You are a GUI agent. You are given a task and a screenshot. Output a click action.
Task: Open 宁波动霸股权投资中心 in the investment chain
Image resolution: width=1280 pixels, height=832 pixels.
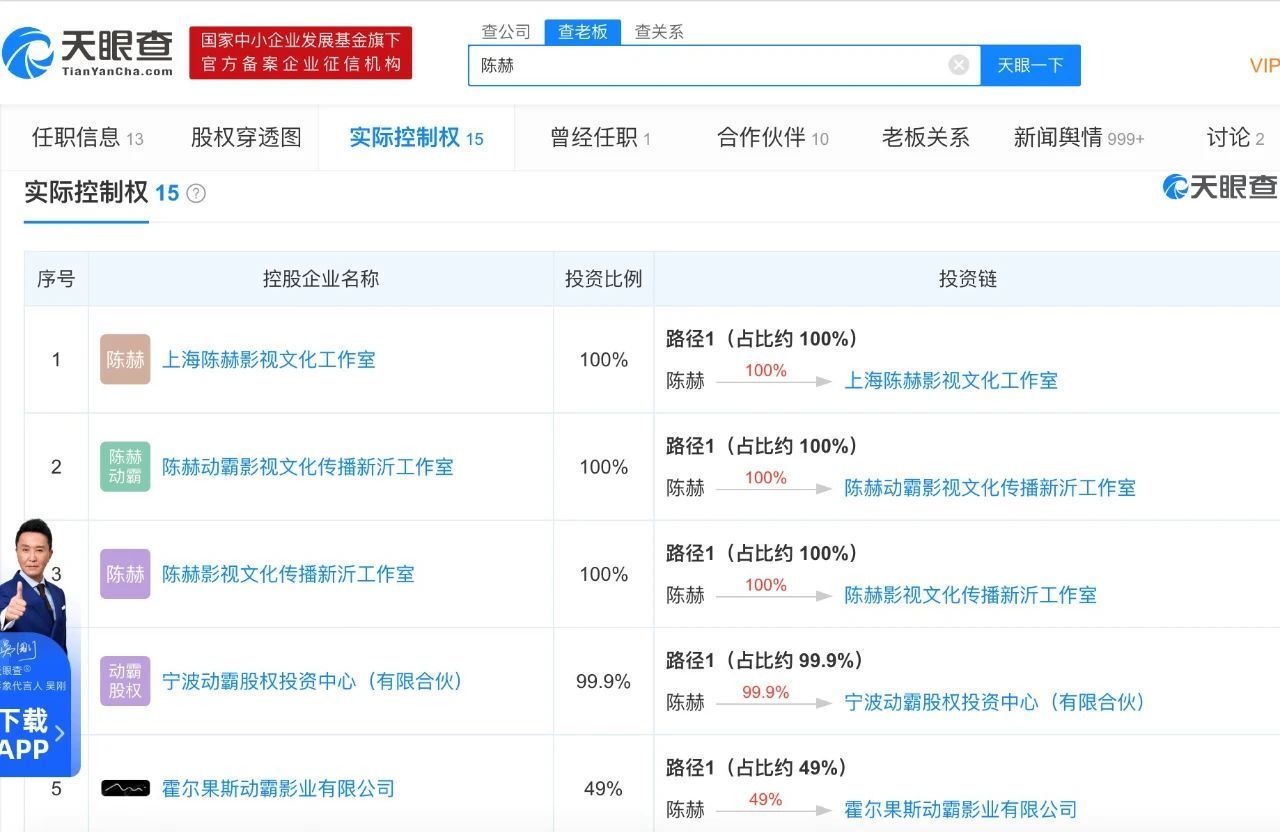click(995, 702)
